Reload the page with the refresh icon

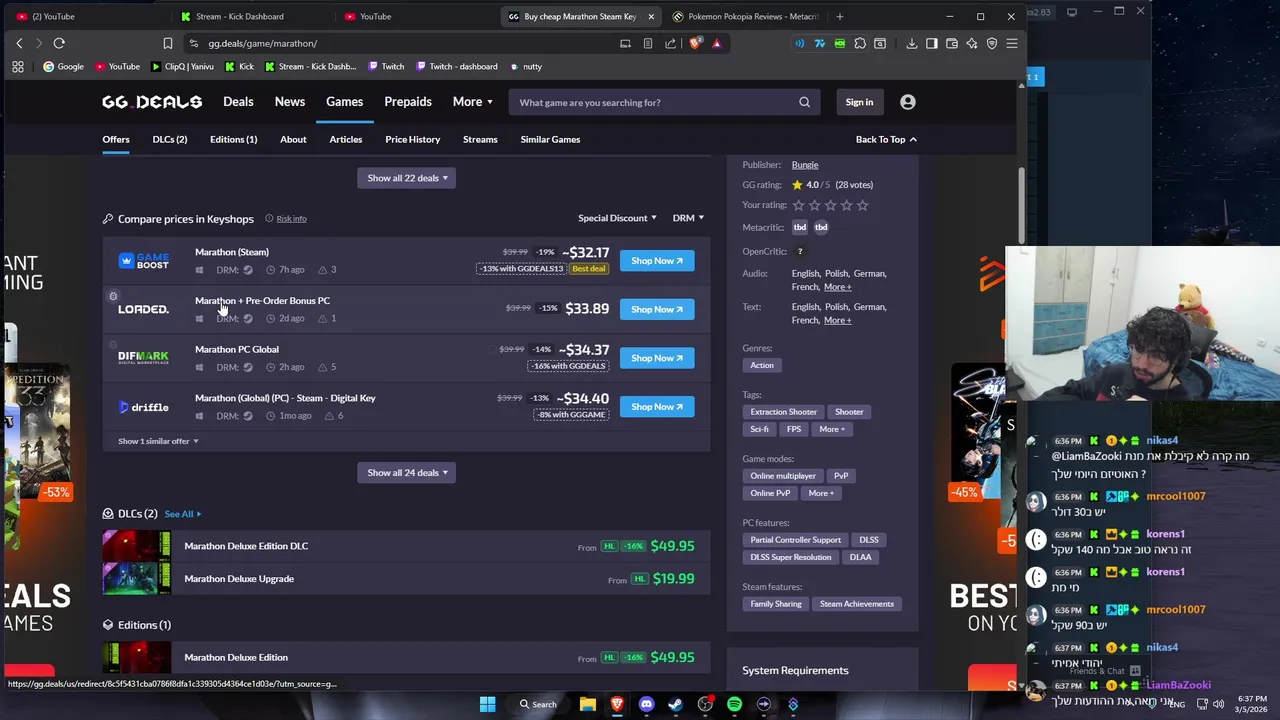coord(59,43)
